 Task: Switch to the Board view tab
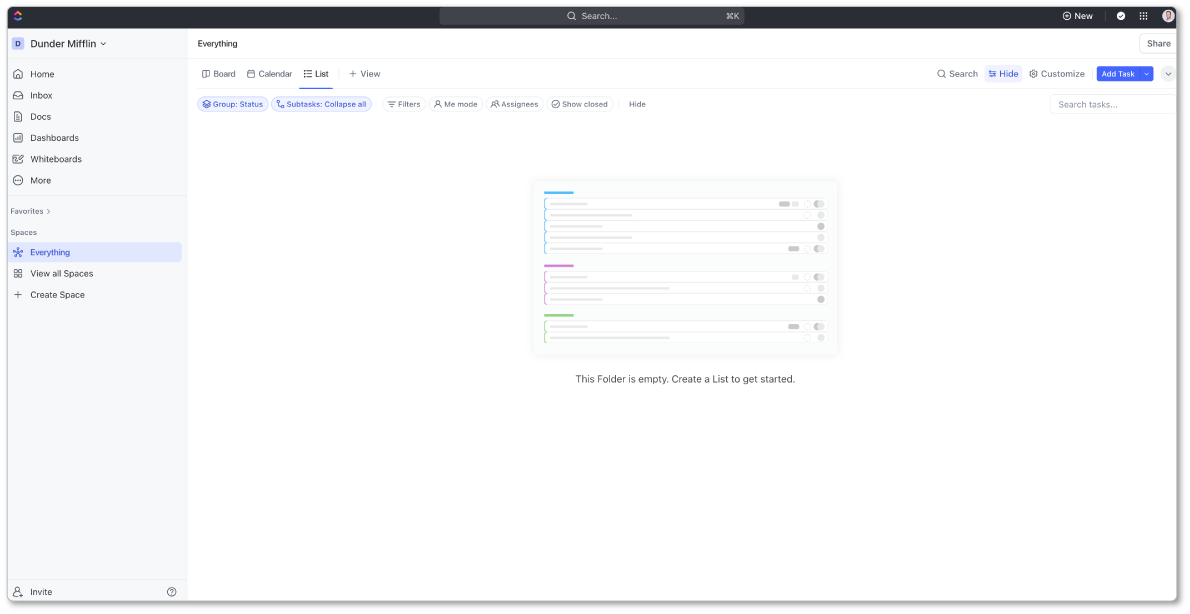click(218, 73)
